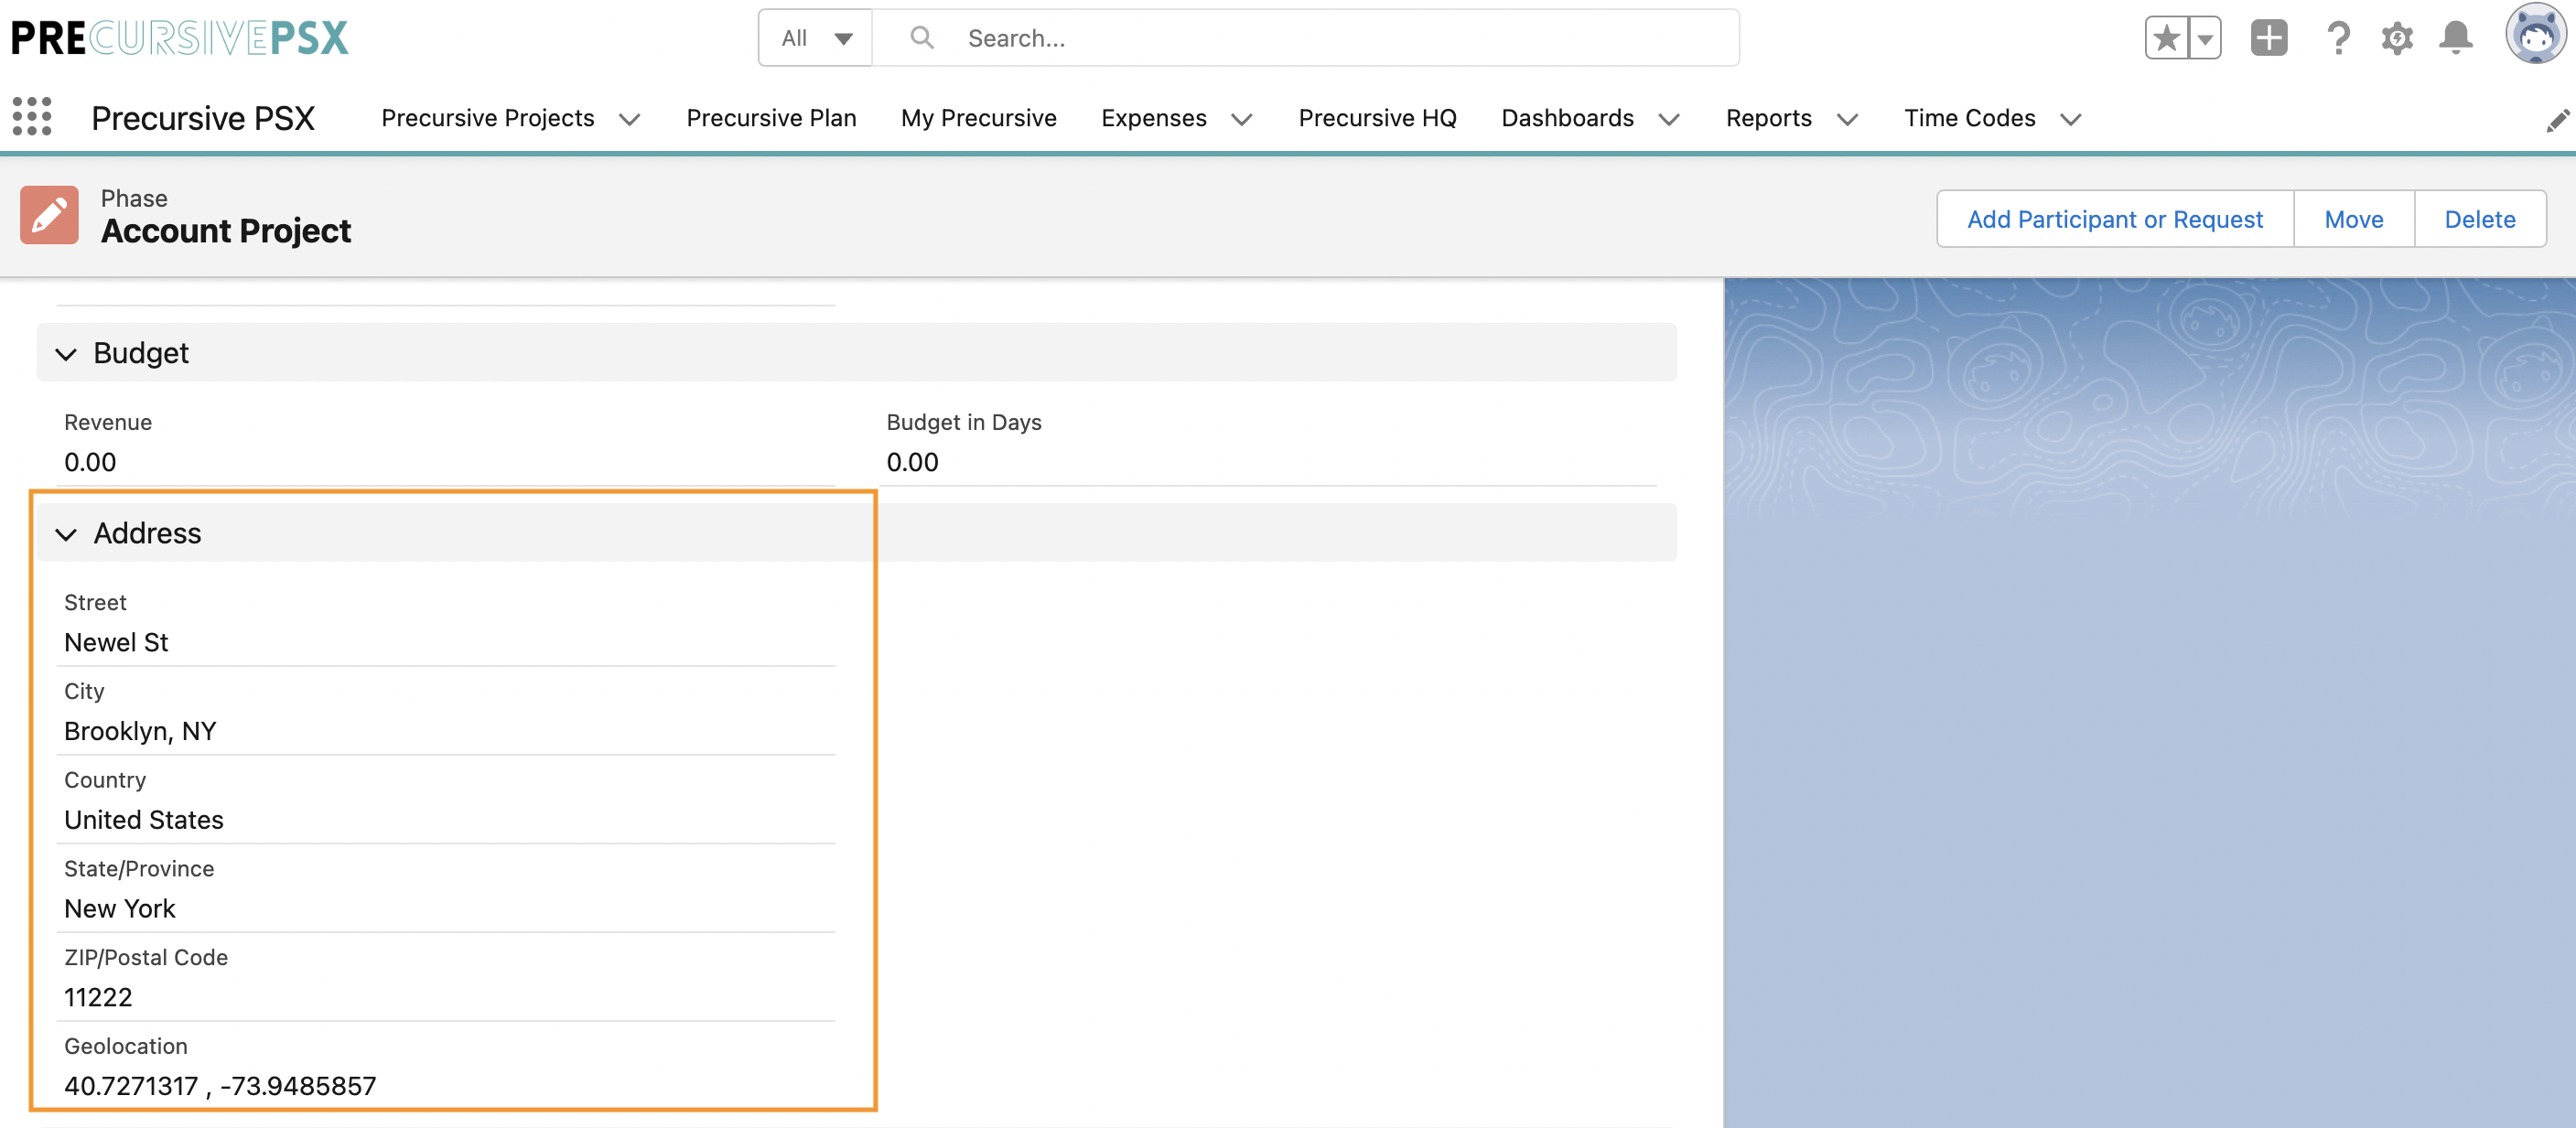Click the Phase record pencil icon
The width and height of the screenshot is (2576, 1128).
pos(49,214)
